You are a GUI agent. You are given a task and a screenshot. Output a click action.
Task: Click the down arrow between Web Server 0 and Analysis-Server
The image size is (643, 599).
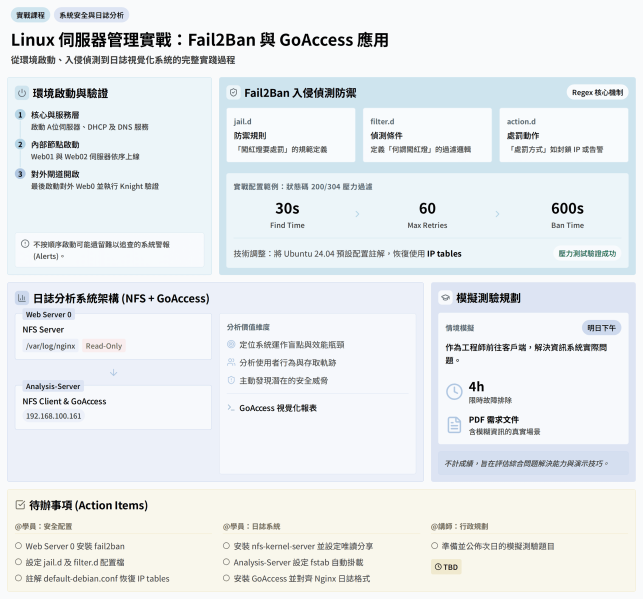[x=114, y=372]
